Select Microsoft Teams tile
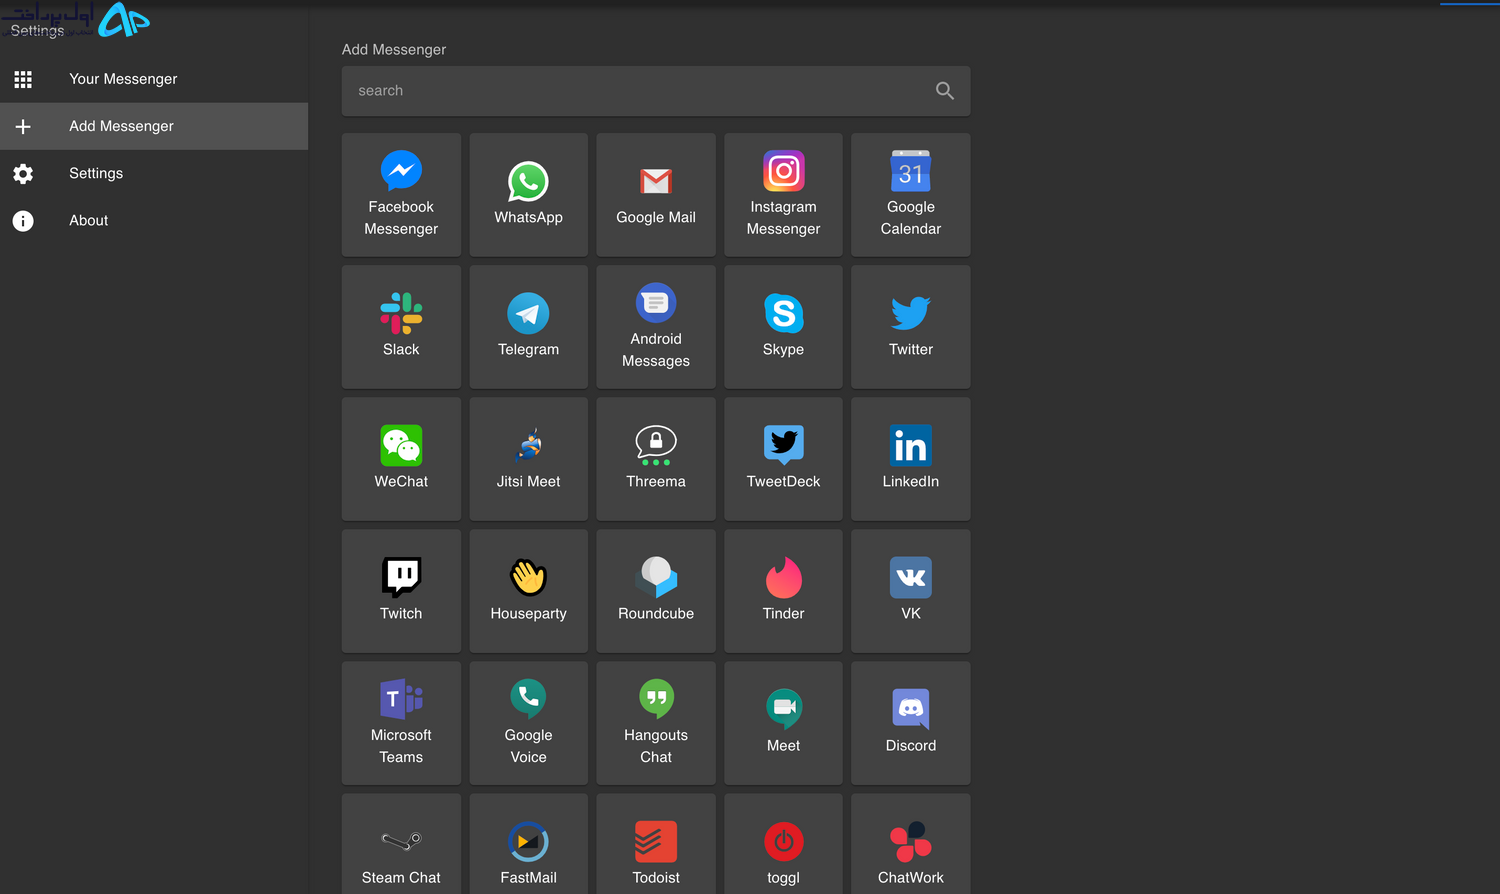 pos(401,723)
